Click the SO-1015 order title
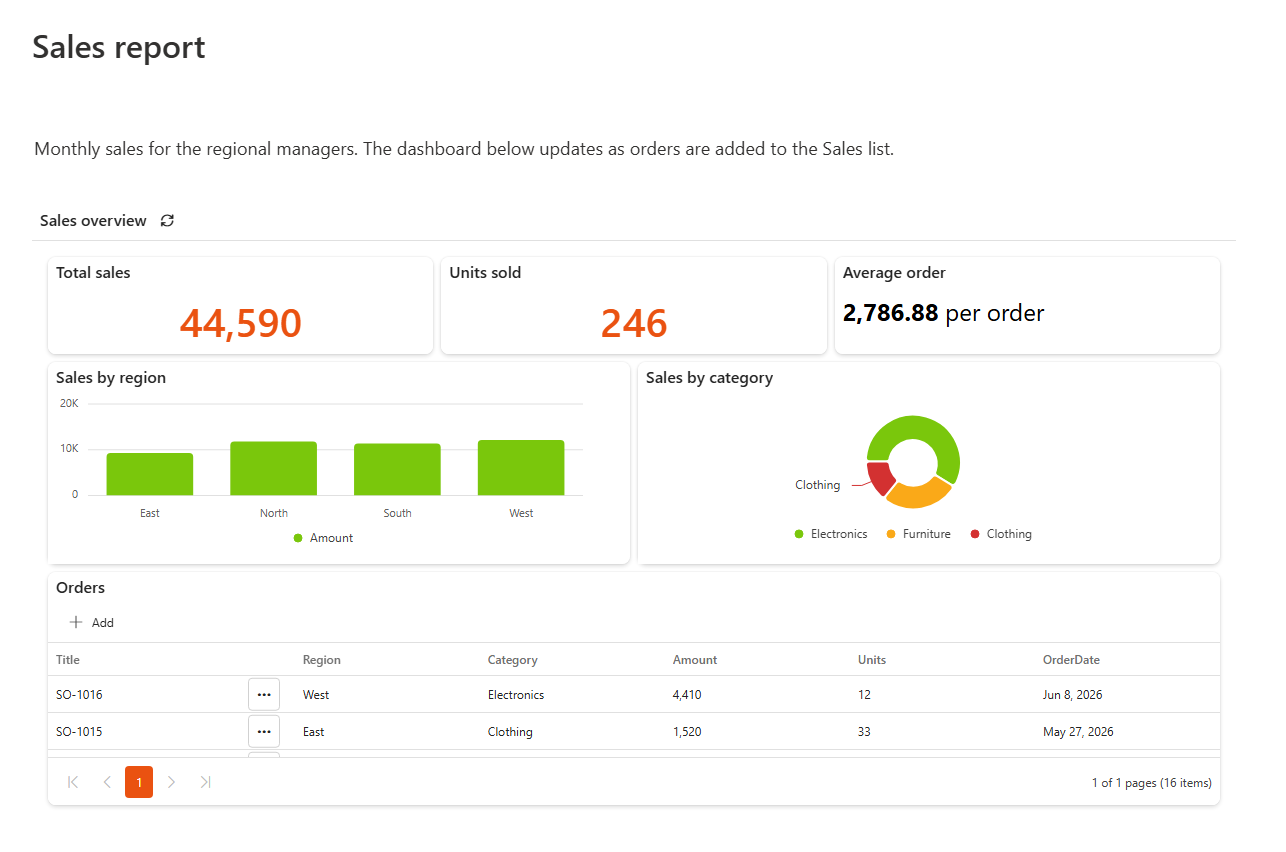The width and height of the screenshot is (1286, 852). click(79, 732)
